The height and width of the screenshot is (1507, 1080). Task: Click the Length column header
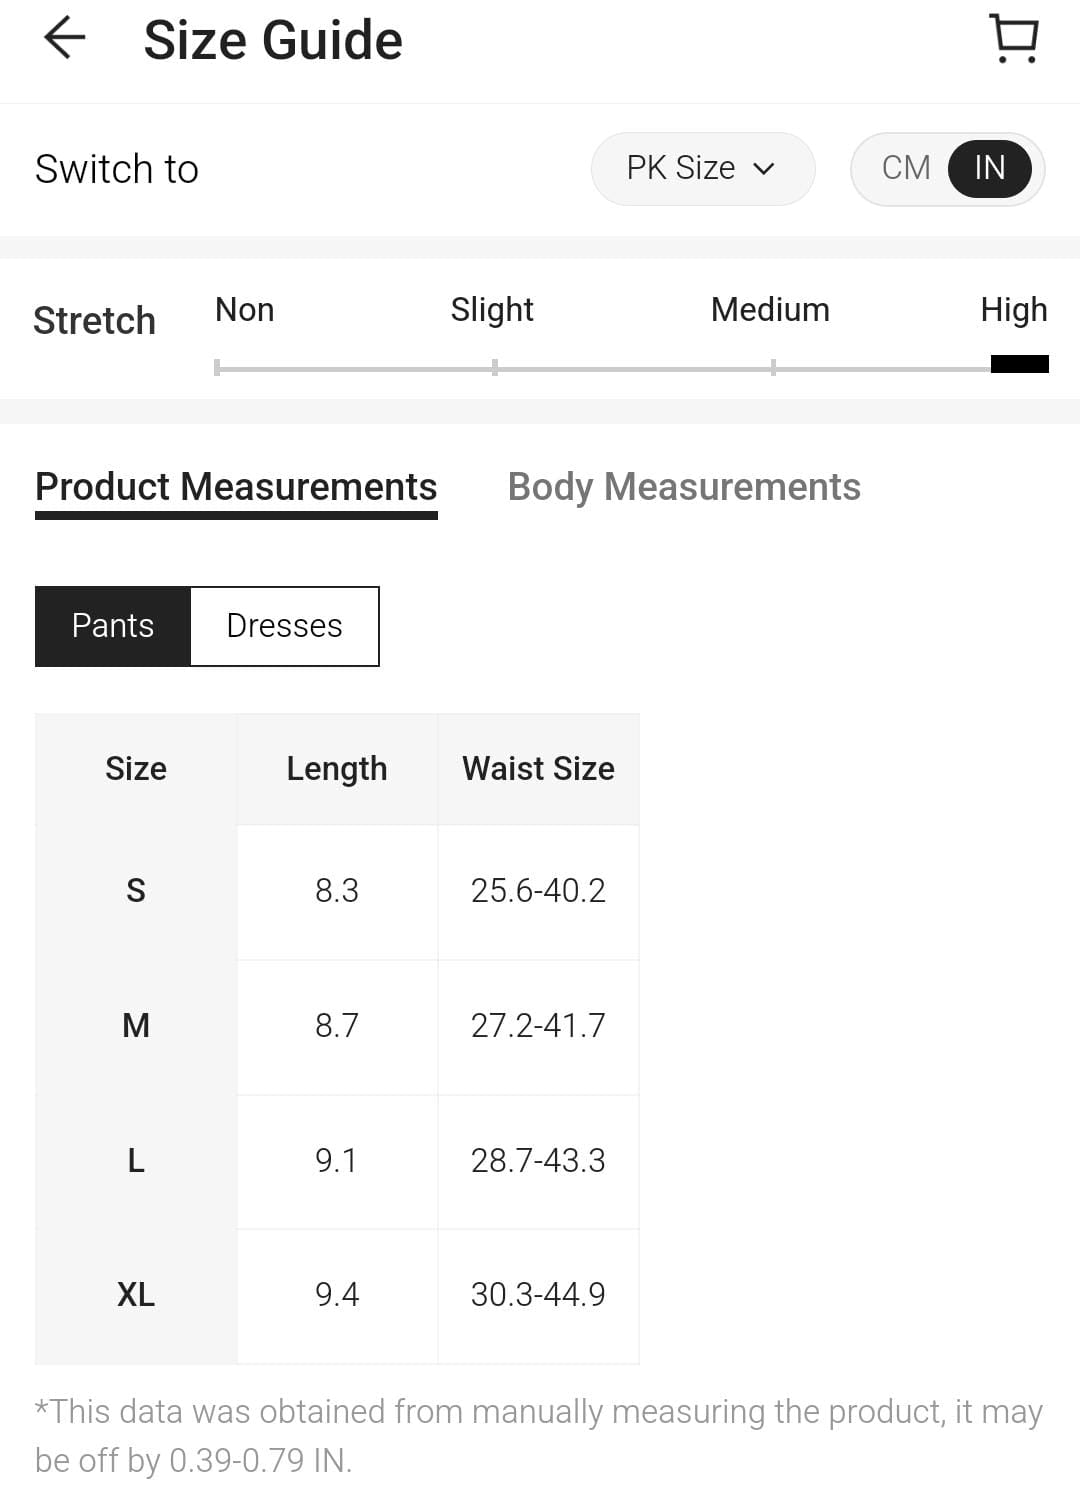pyautogui.click(x=337, y=769)
